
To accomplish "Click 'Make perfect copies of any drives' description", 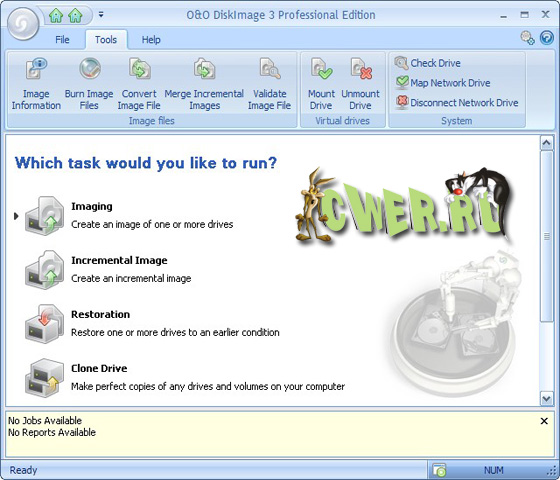I will (208, 386).
